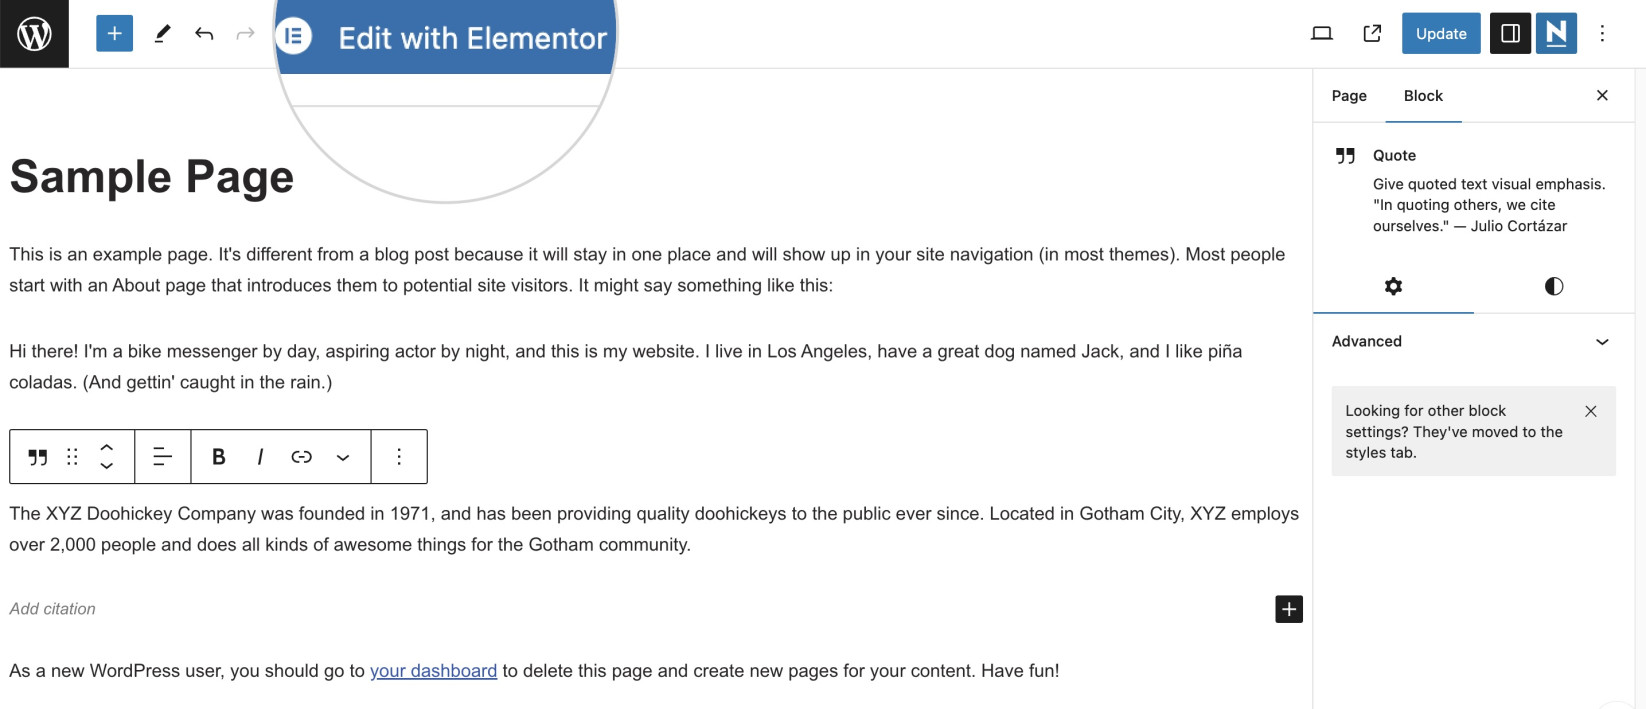Follow the your dashboard link
The height and width of the screenshot is (709, 1646).
coord(433,671)
